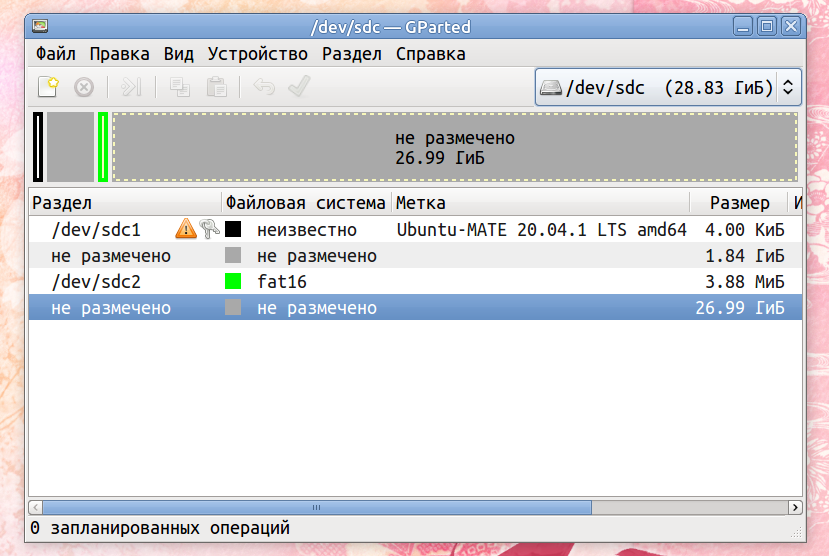Select small gray unallocated block in disk map
Viewport: 829px width, 556px height.
point(70,147)
